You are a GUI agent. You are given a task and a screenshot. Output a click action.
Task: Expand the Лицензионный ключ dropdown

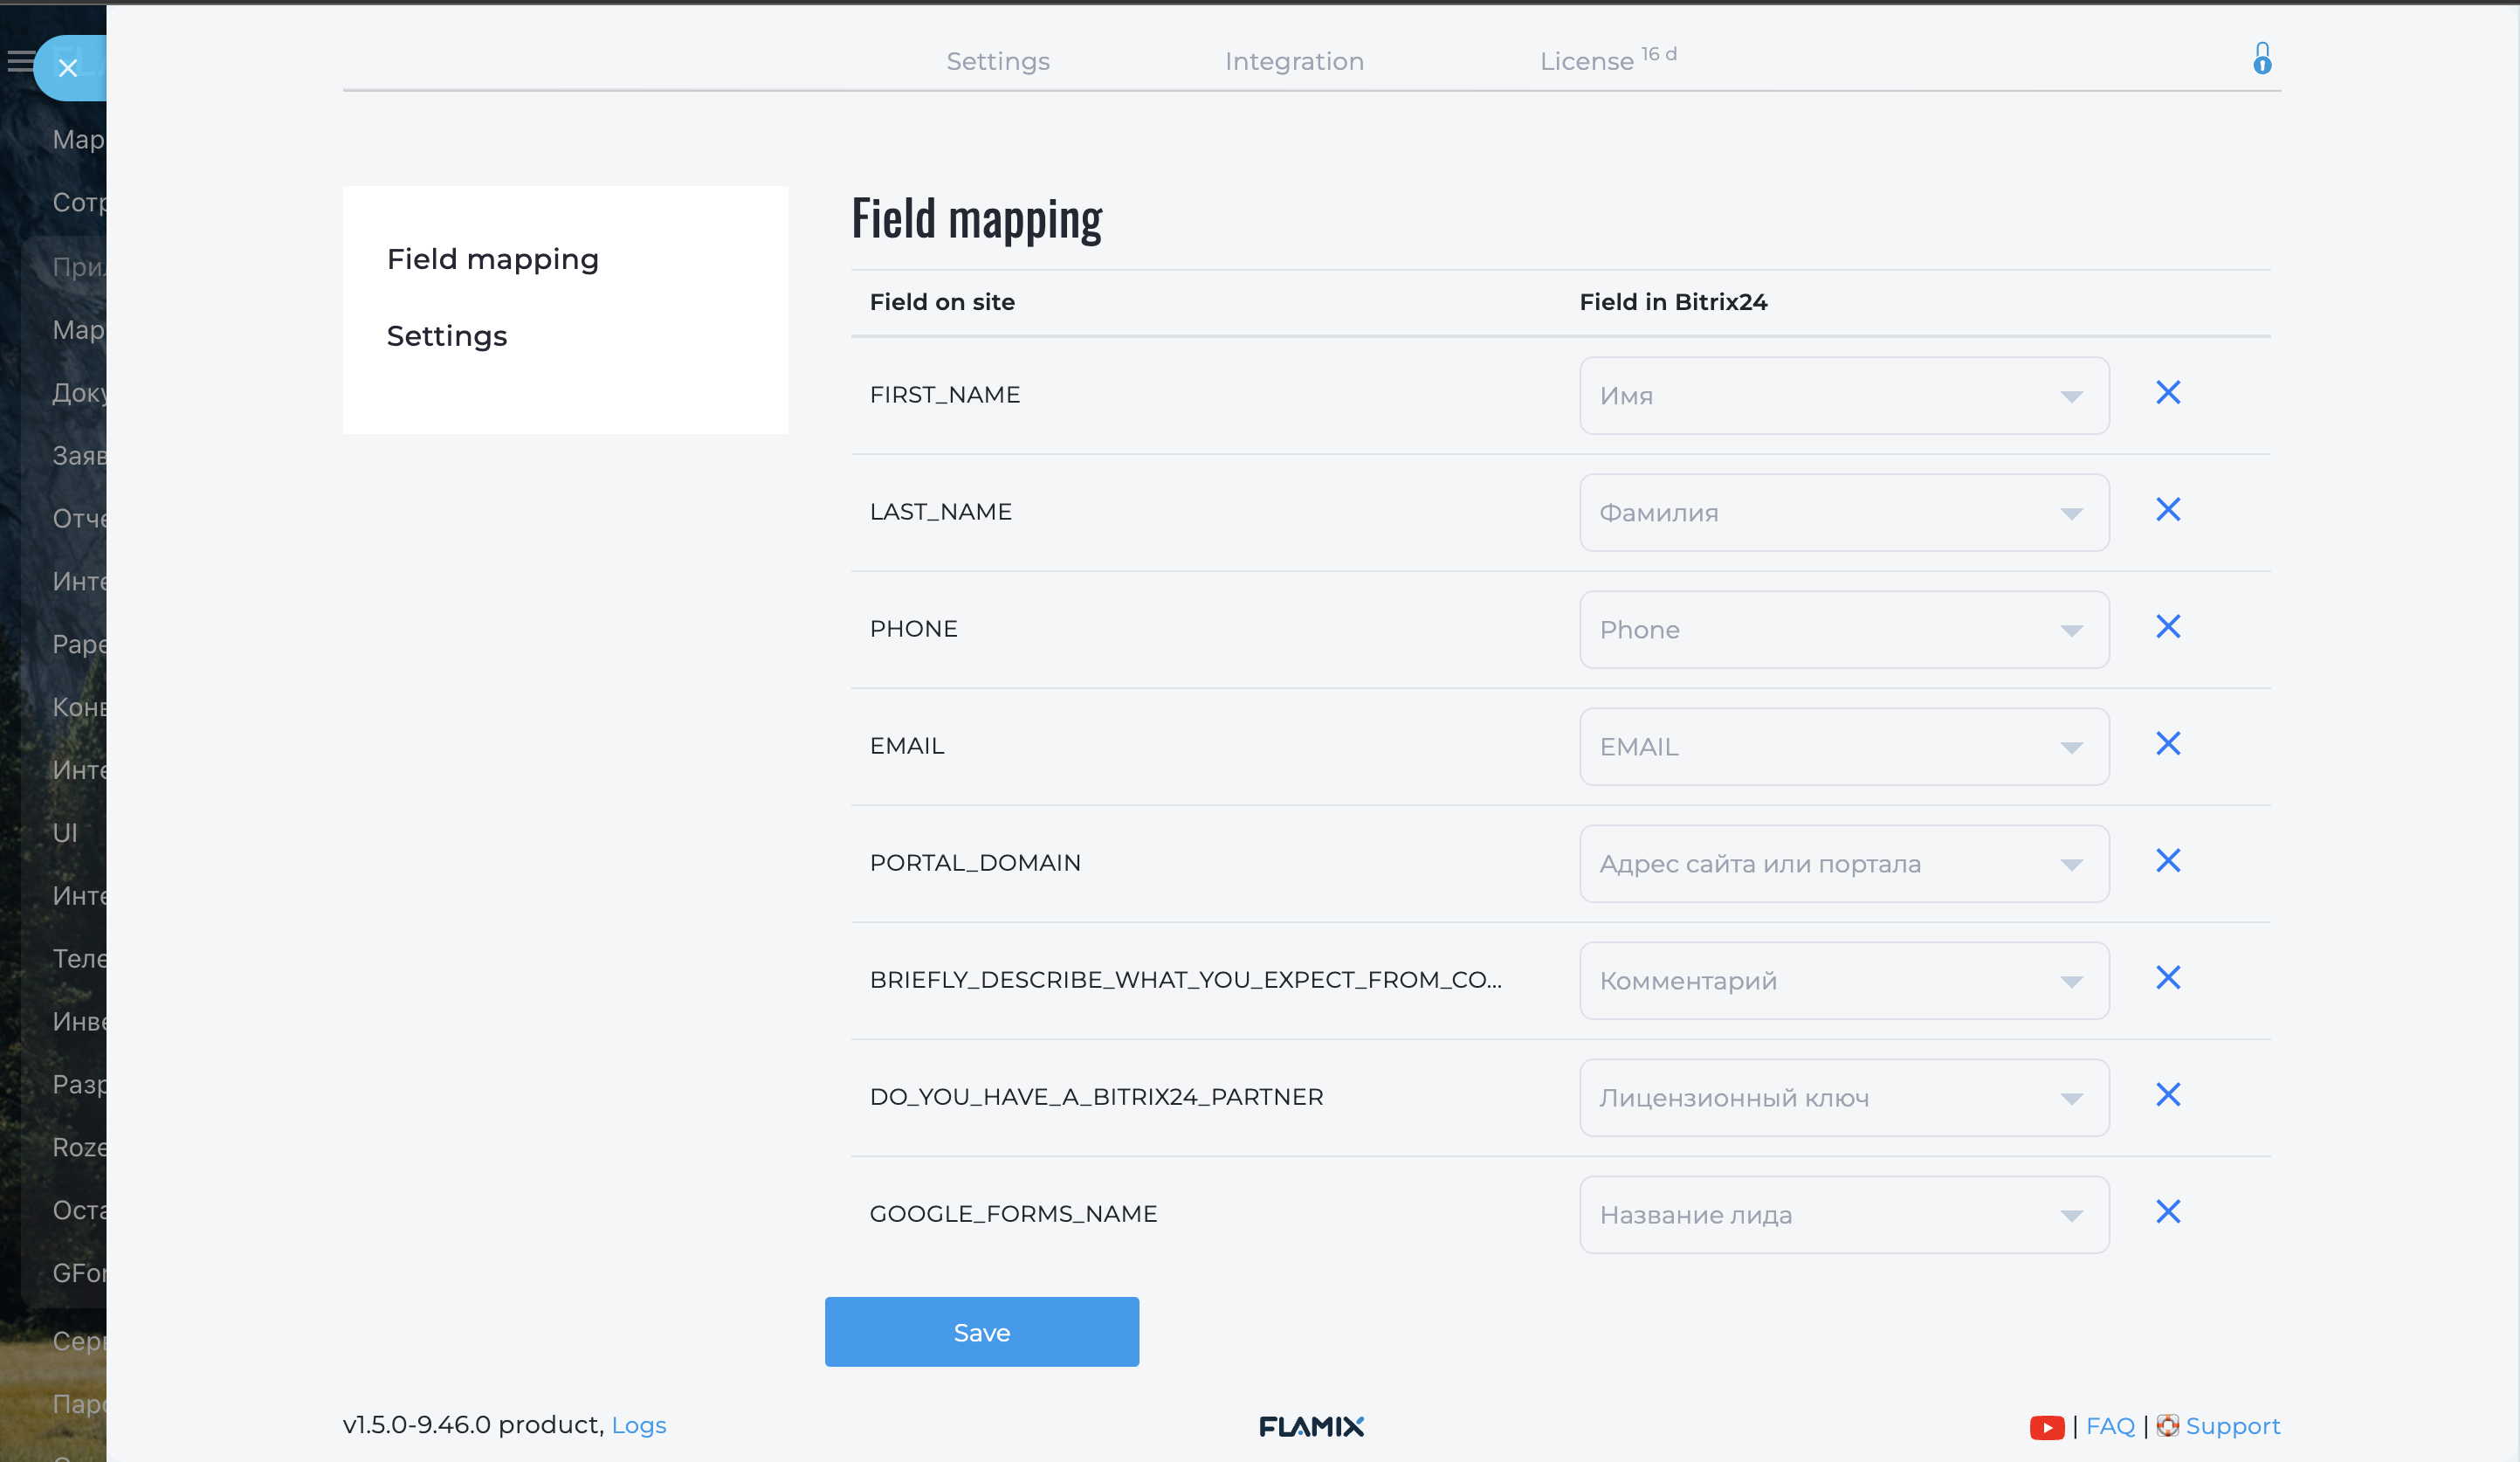[x=1843, y=1098]
